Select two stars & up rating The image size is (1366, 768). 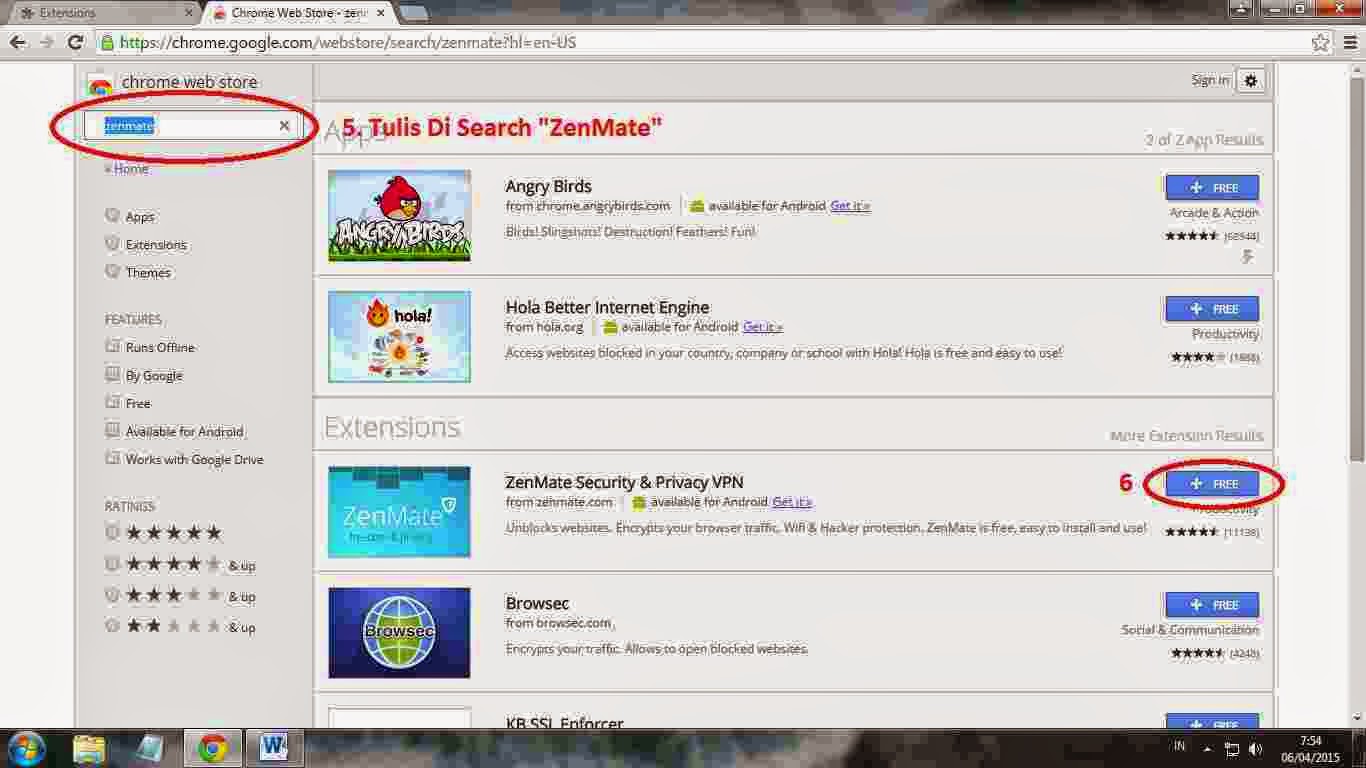tap(112, 626)
